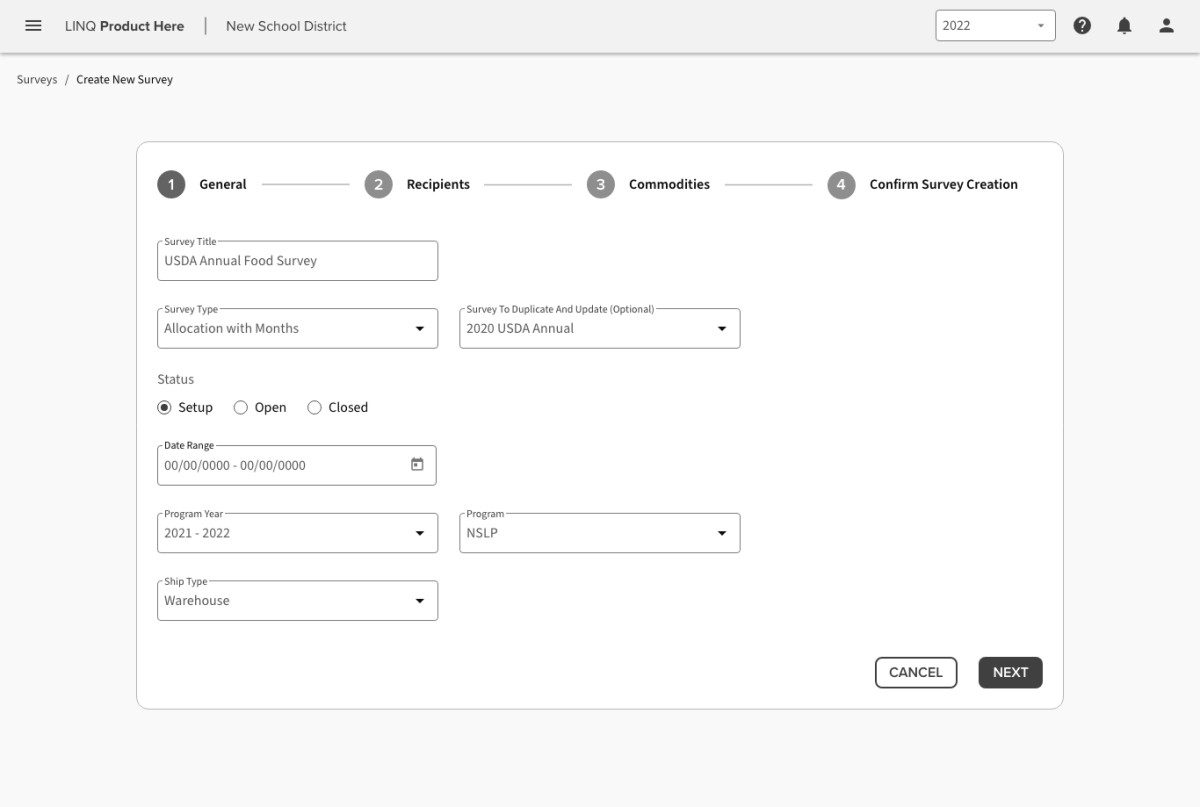
Task: Go to the Commodities step label
Action: pos(669,185)
